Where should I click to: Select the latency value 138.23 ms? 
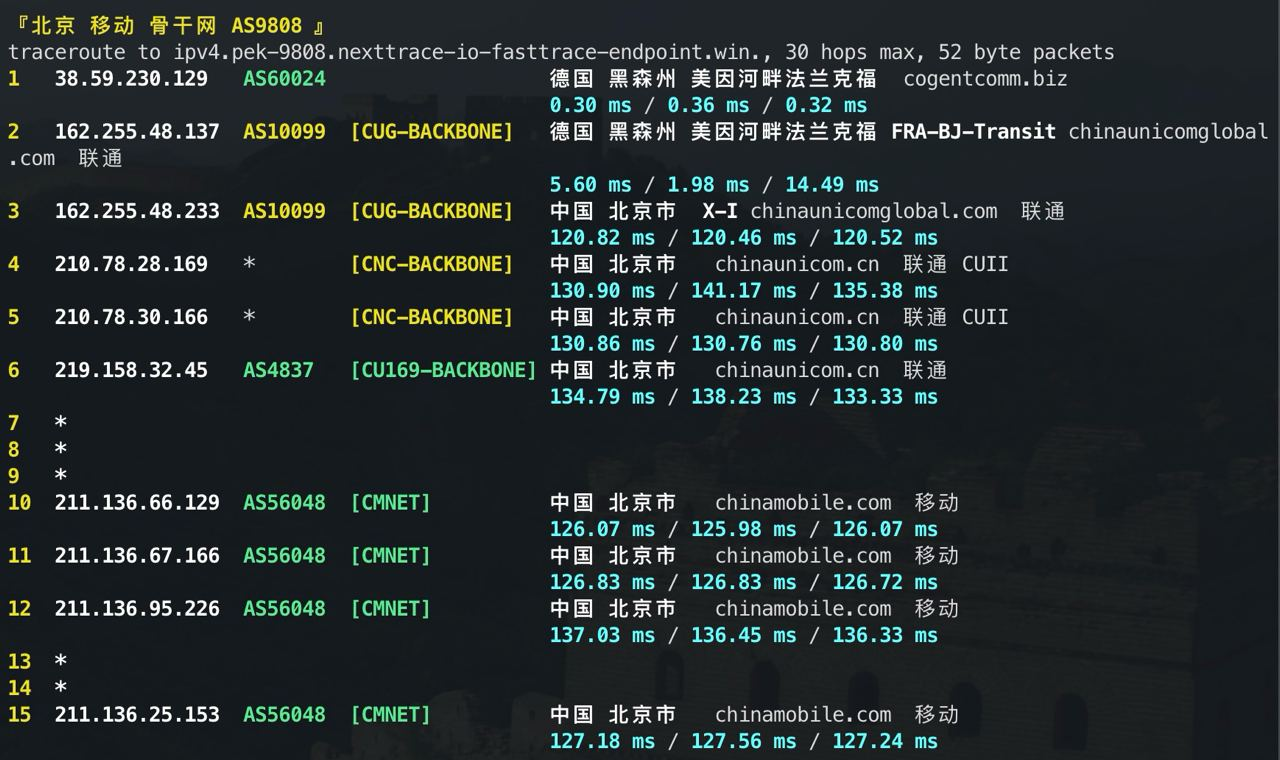[744, 397]
